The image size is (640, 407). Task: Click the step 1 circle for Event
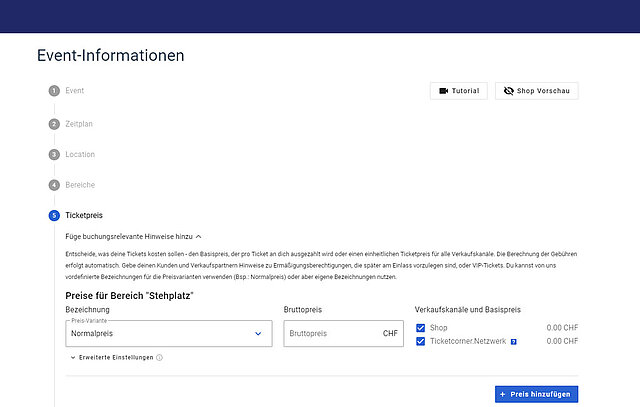pos(54,91)
